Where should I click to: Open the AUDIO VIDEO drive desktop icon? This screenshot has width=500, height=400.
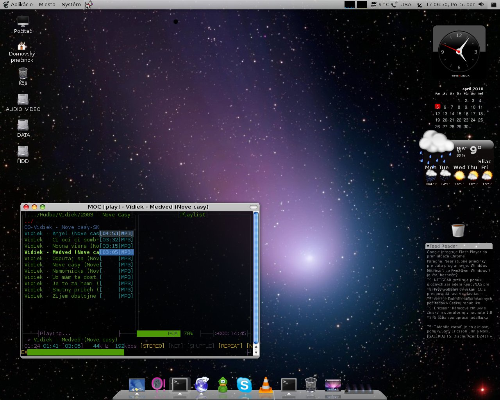pyautogui.click(x=23, y=103)
